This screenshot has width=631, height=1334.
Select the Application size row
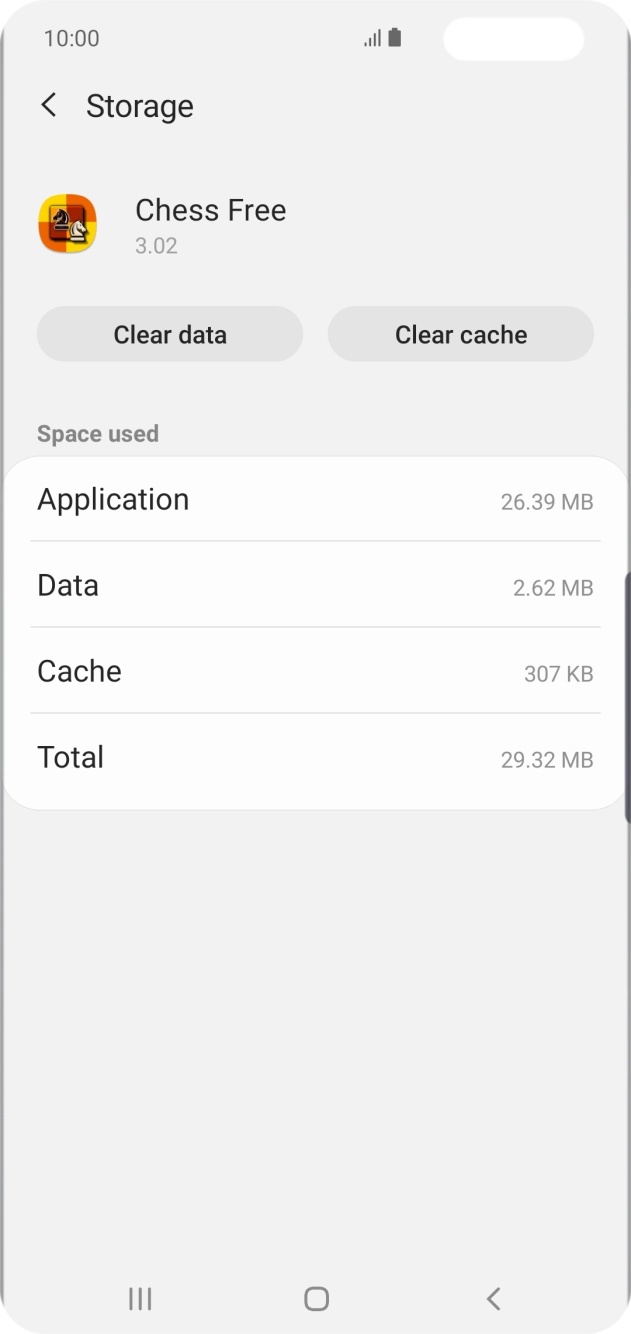coord(315,500)
